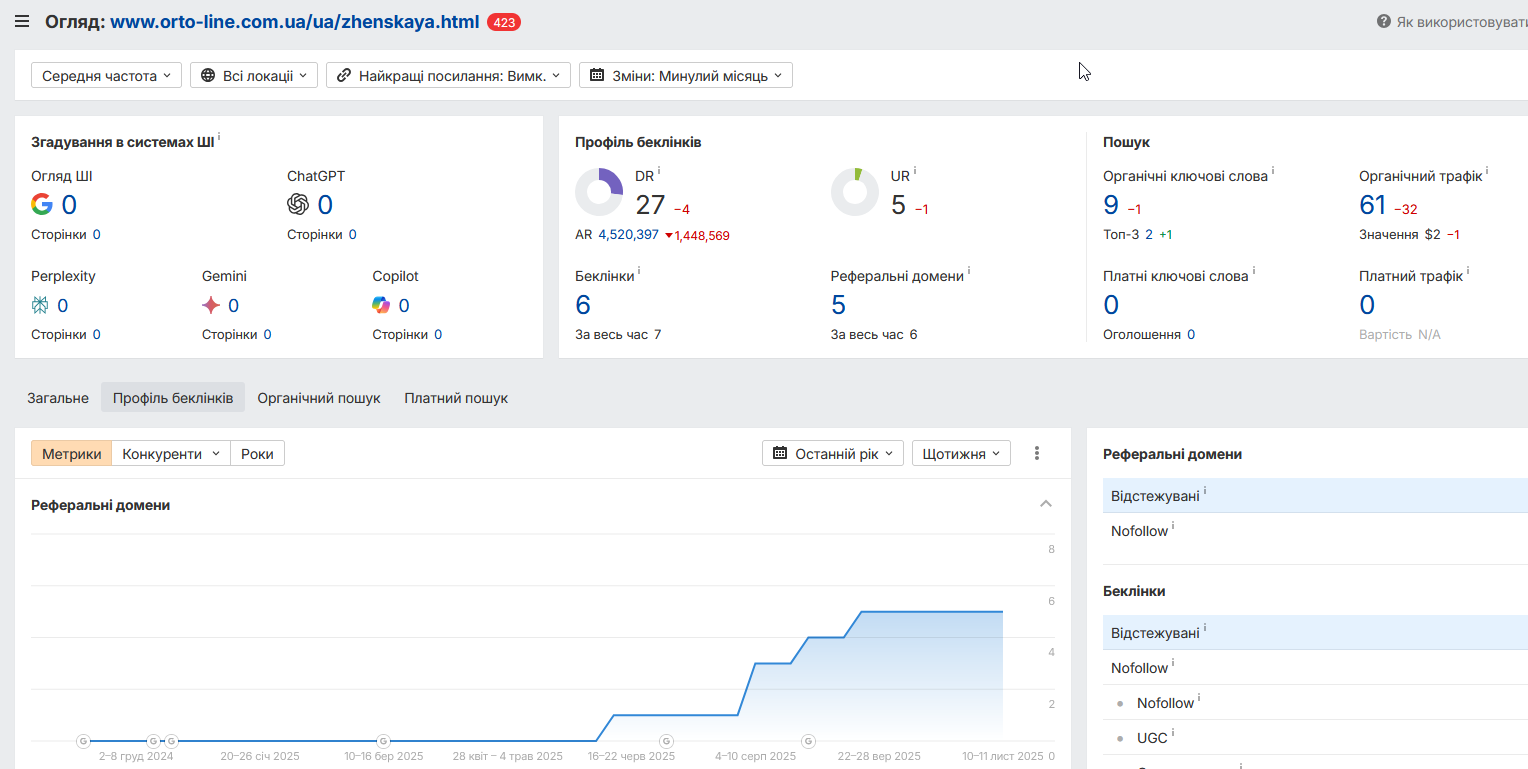Viewport: 1528px width, 769px height.
Task: Open the Як використовувати help link
Action: 1453,22
